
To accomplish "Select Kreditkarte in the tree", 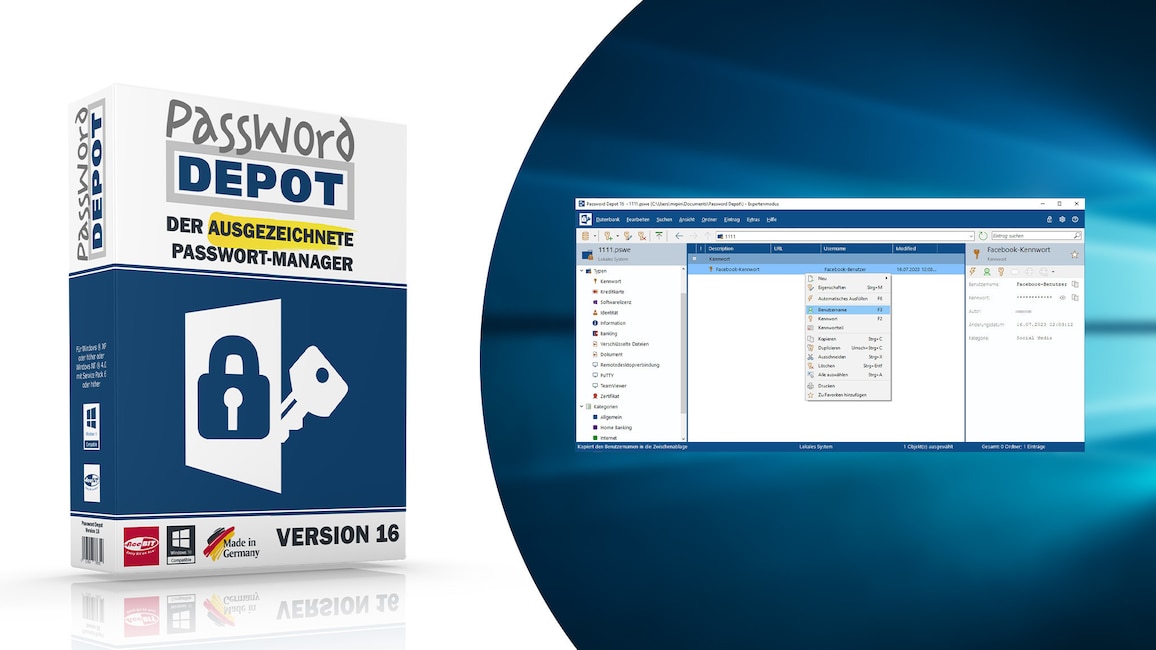I will point(612,291).
